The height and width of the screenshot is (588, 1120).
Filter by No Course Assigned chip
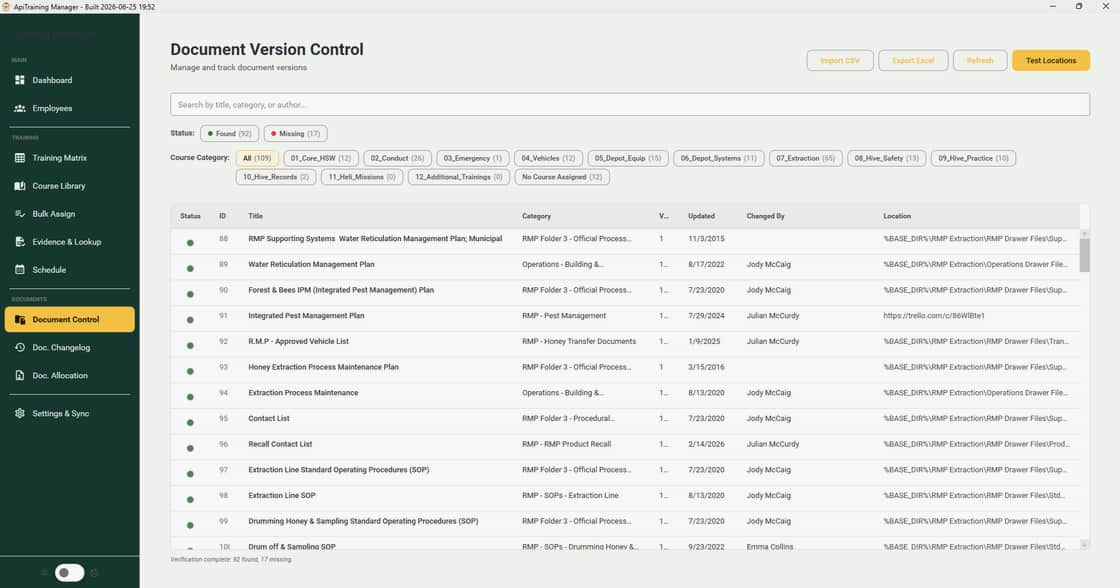(x=562, y=177)
